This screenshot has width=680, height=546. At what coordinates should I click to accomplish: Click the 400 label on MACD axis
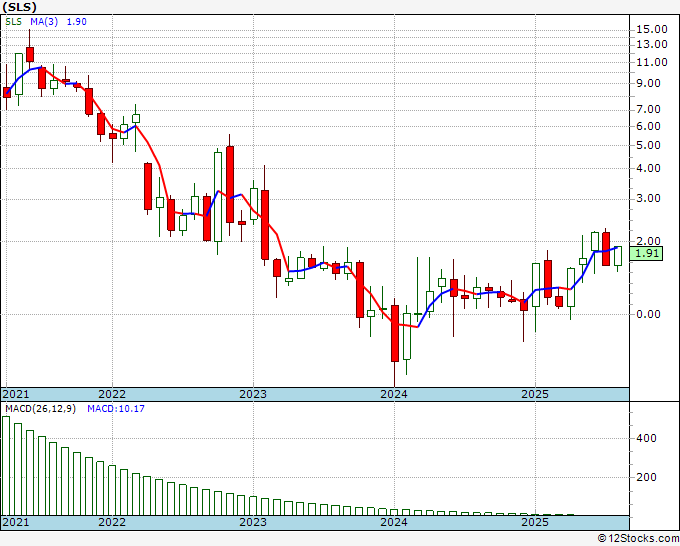[x=646, y=438]
